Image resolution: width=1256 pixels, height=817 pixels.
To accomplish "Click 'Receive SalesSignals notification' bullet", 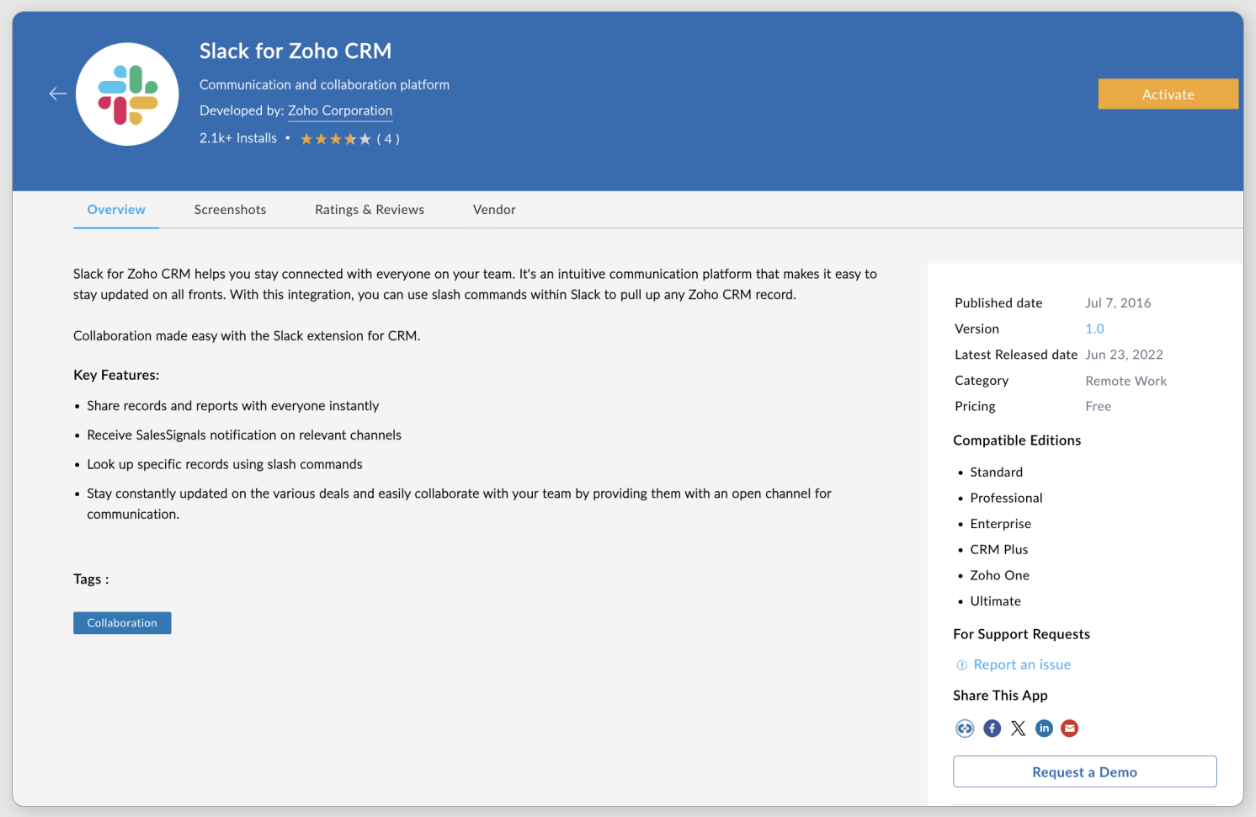I will (244, 435).
